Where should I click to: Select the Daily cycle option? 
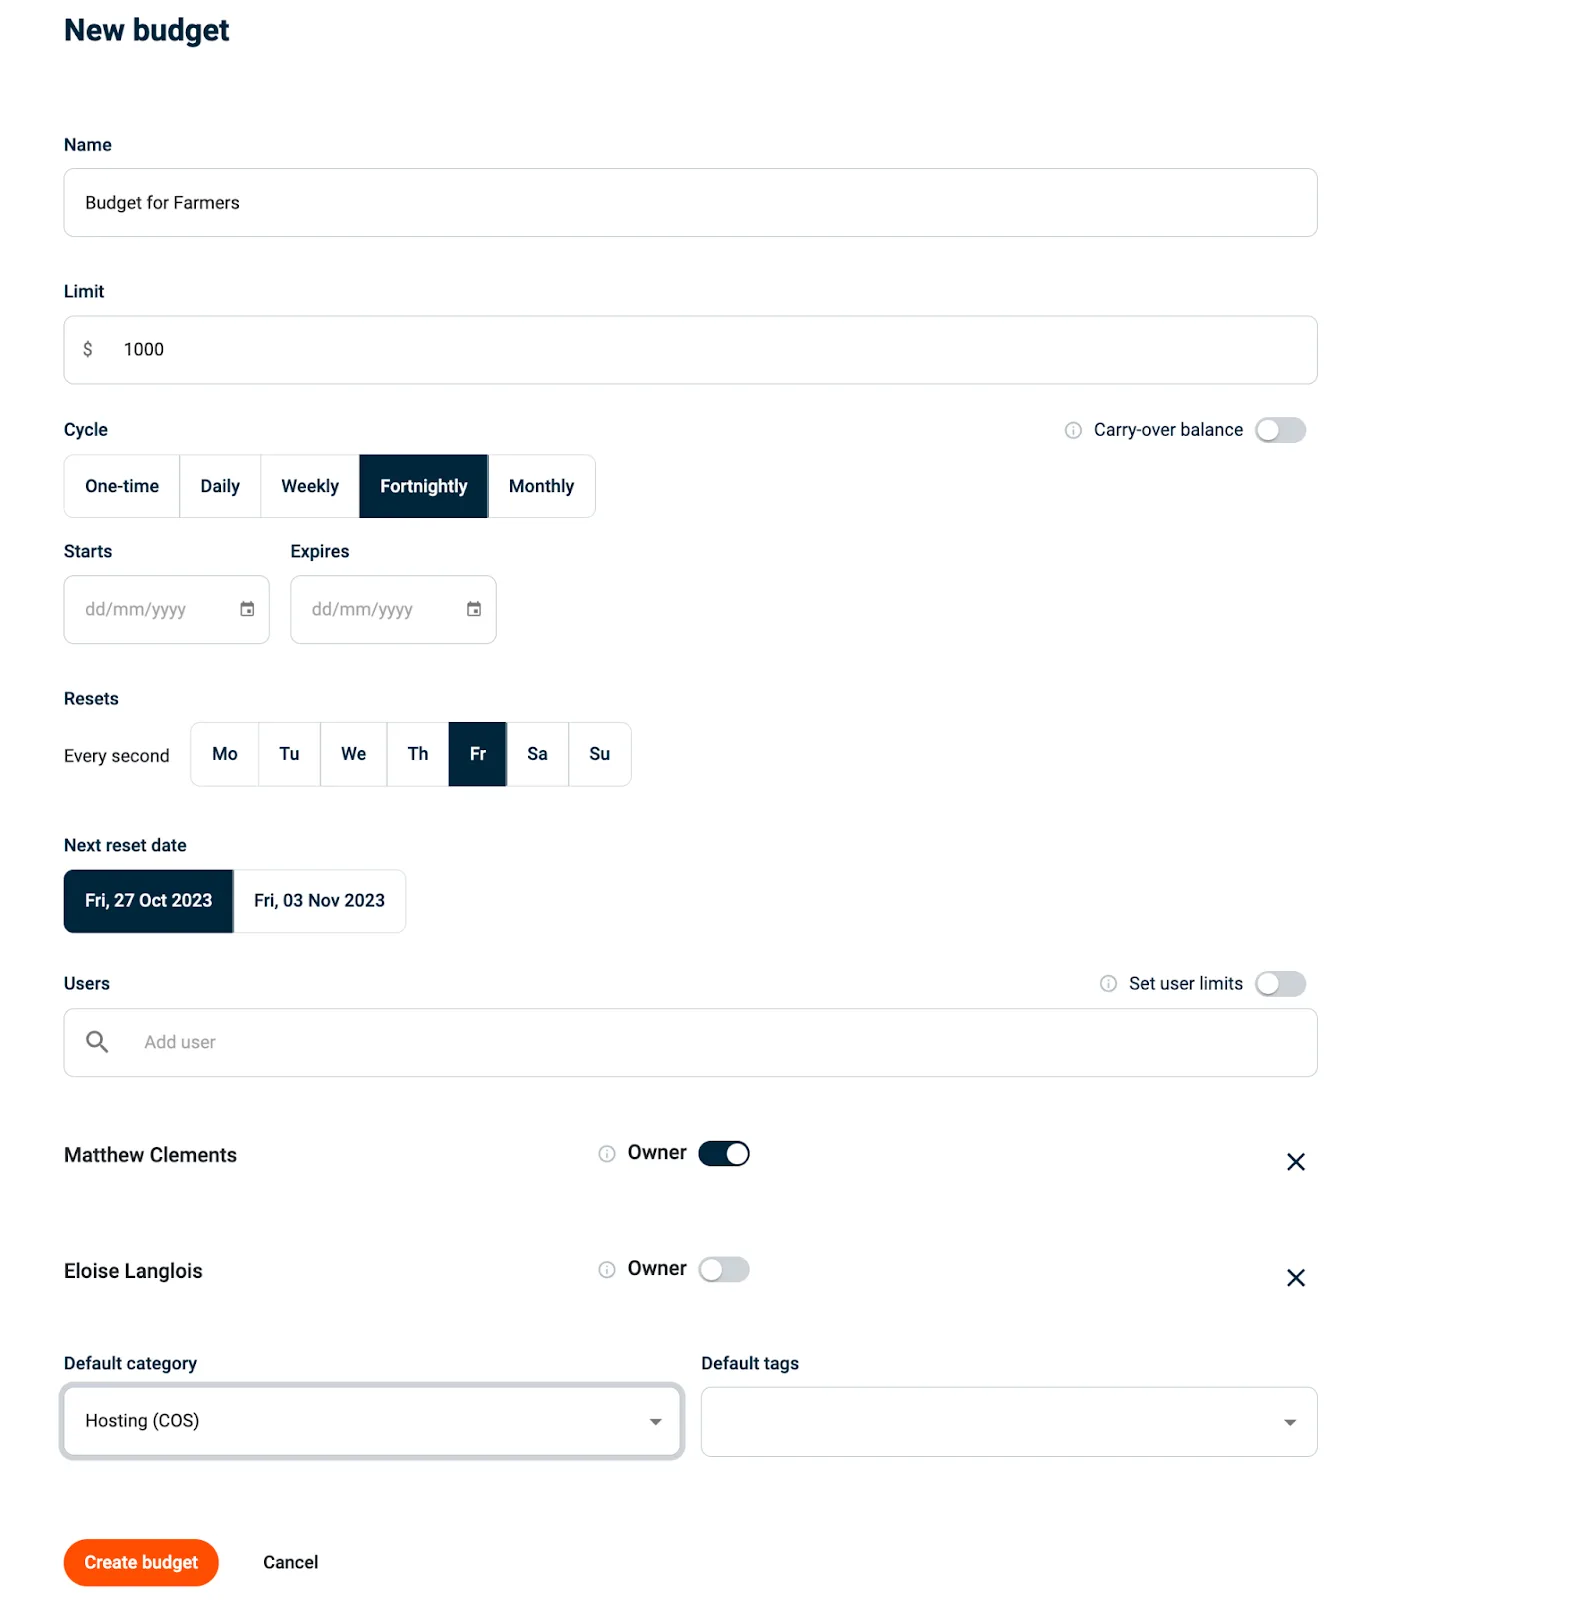click(220, 486)
